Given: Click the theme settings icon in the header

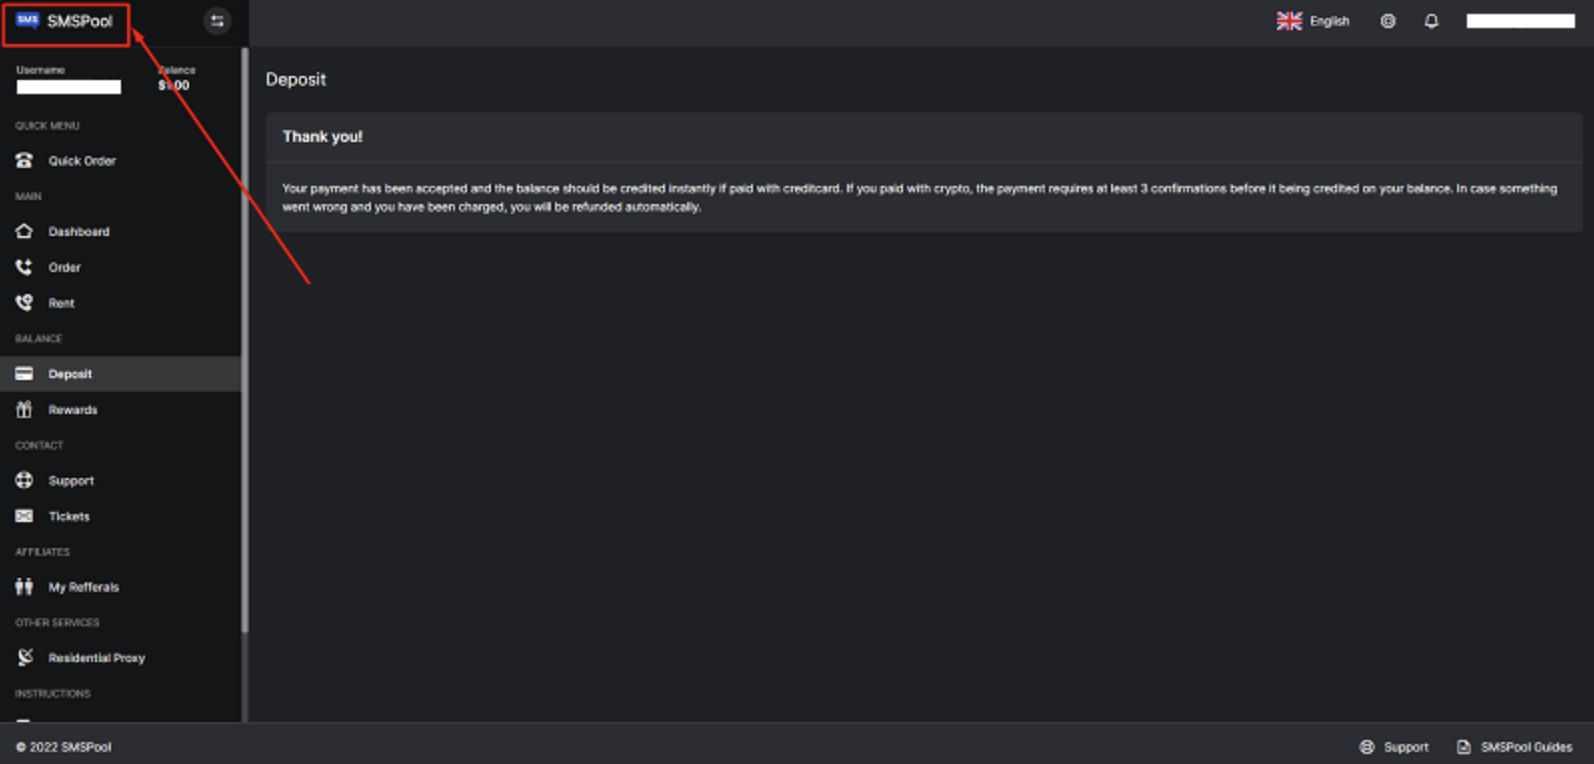Looking at the screenshot, I should coord(1388,21).
